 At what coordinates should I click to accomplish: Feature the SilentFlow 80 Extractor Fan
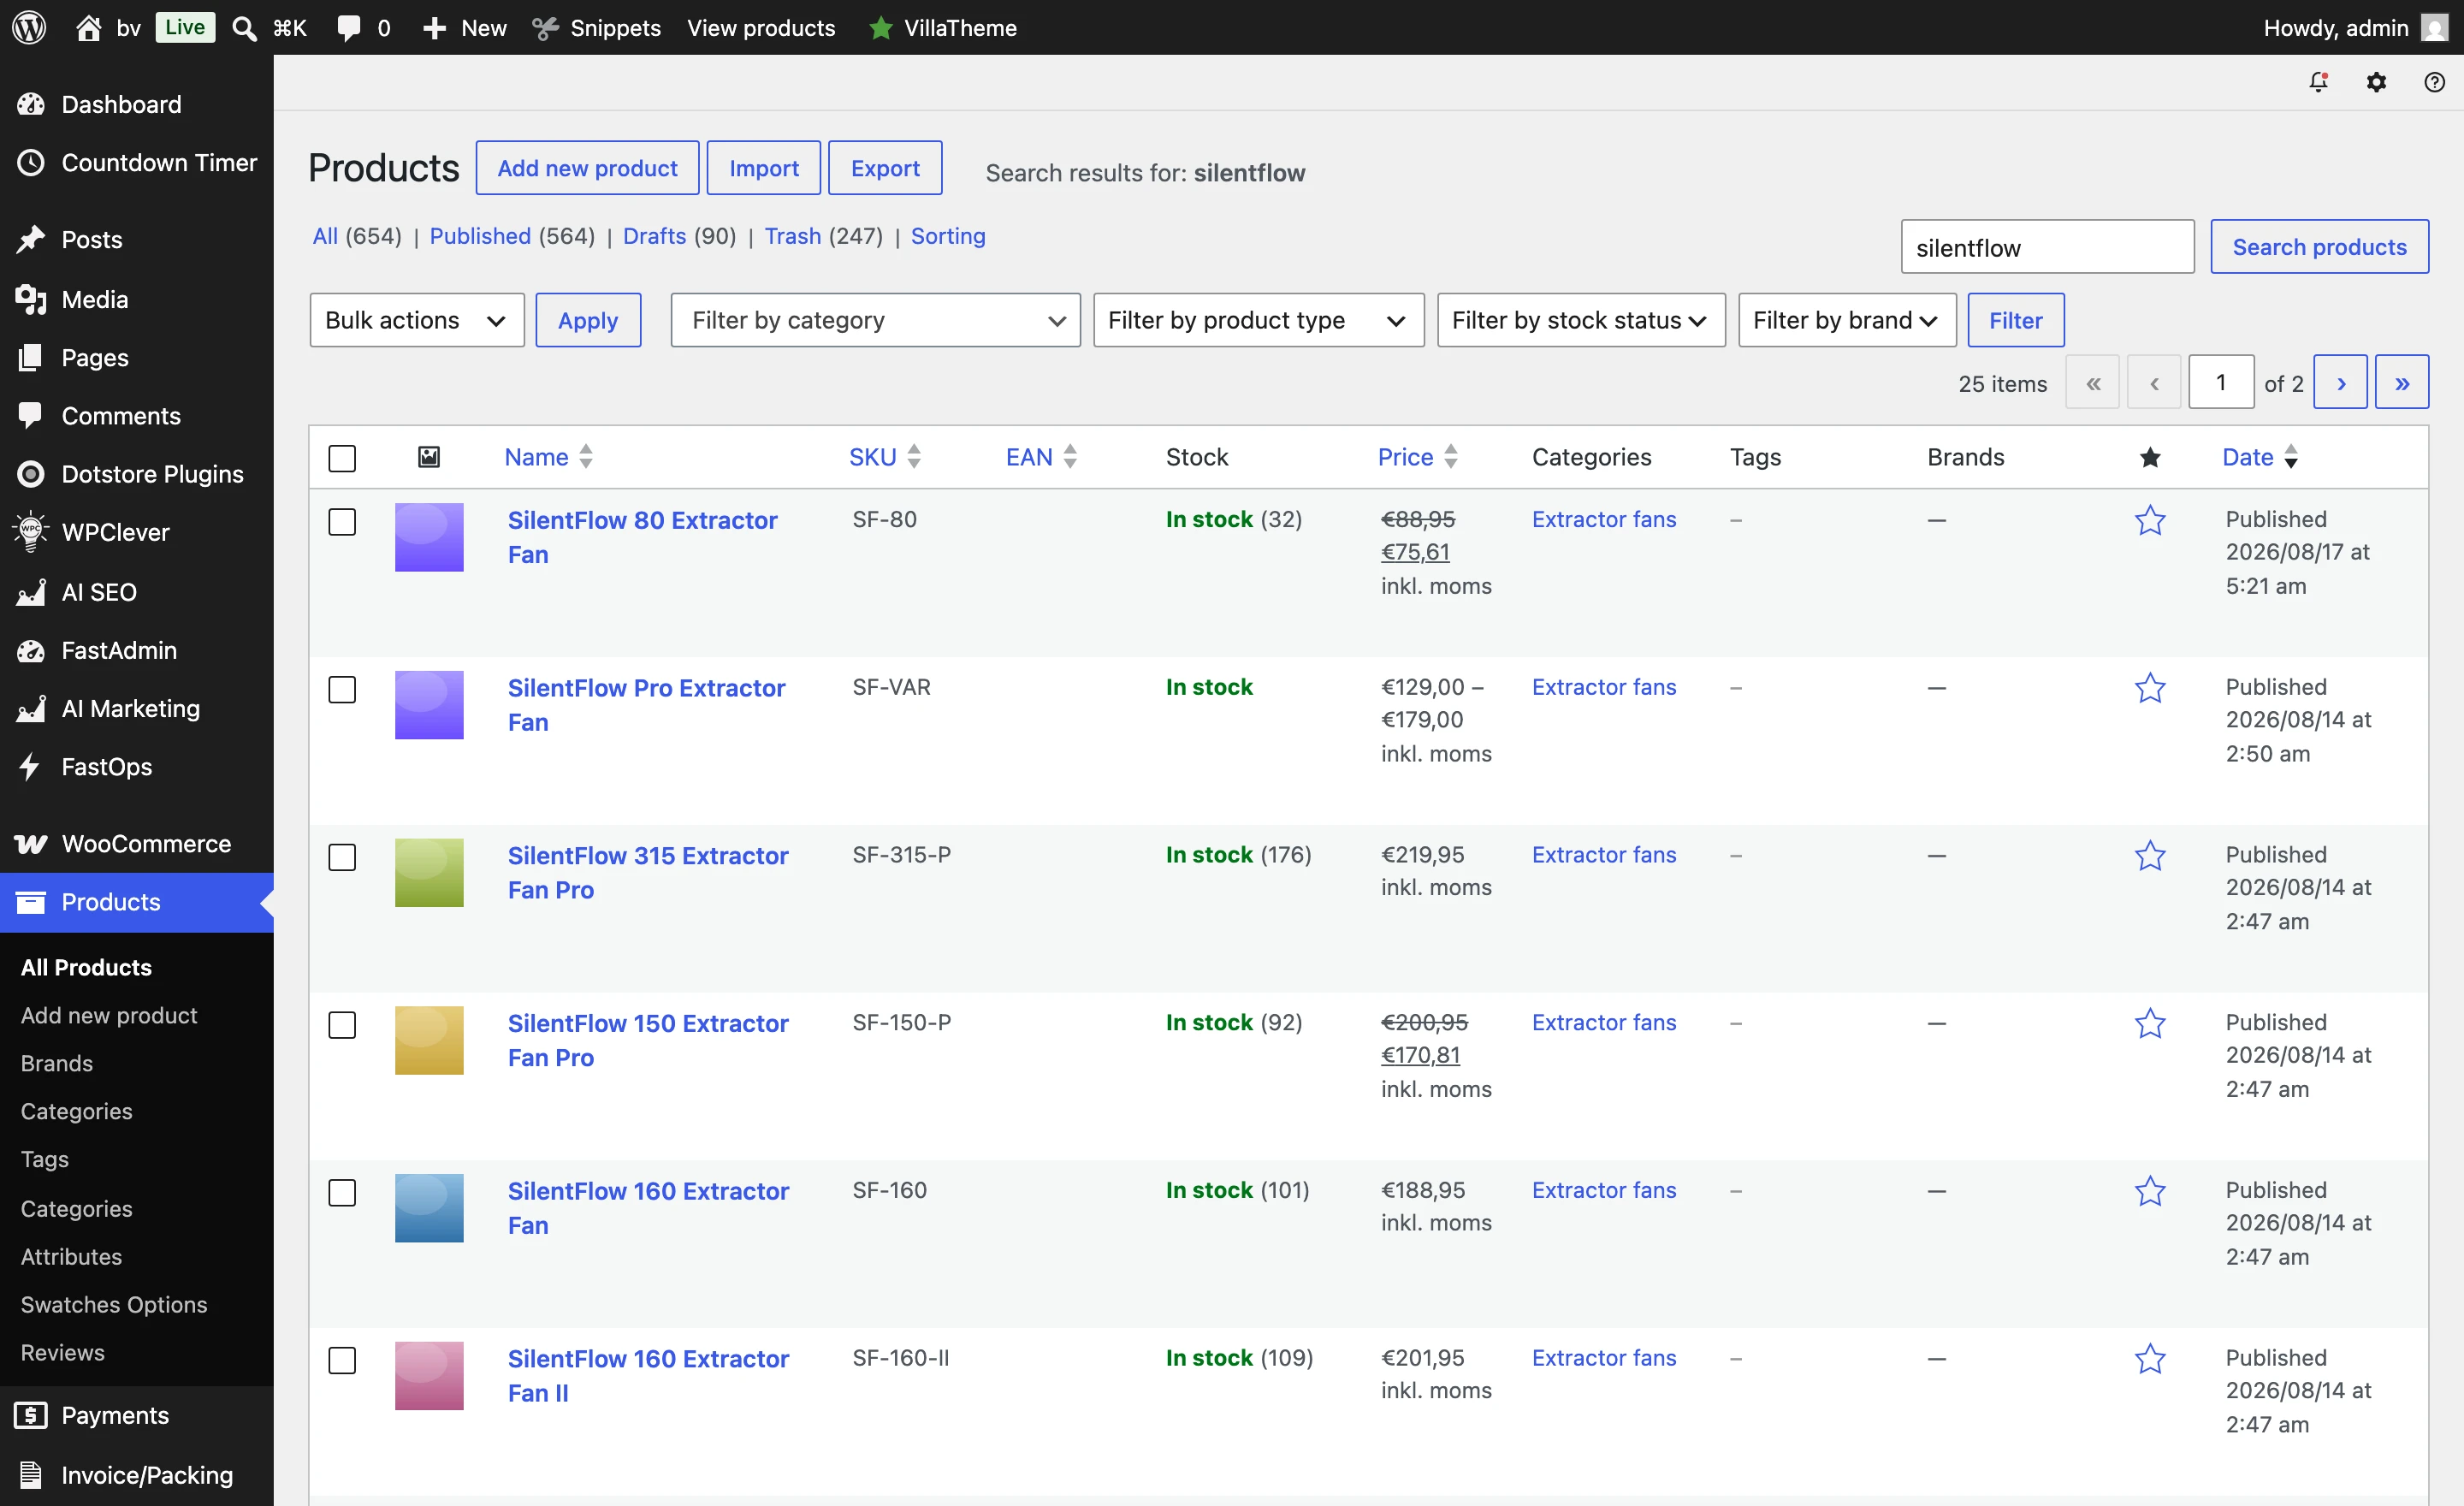coord(2149,520)
